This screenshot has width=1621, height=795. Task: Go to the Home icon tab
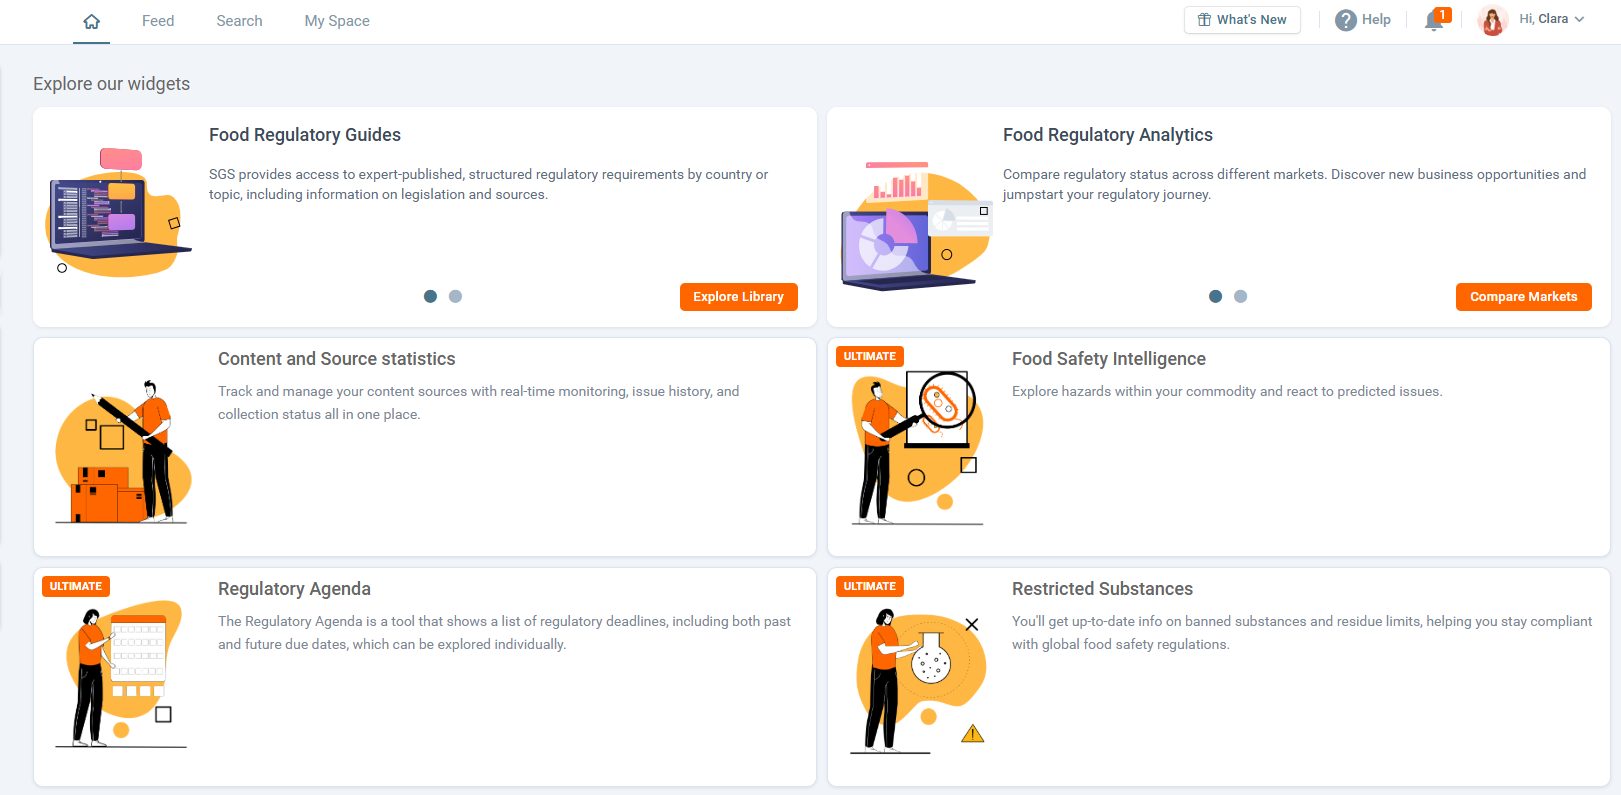tap(91, 21)
